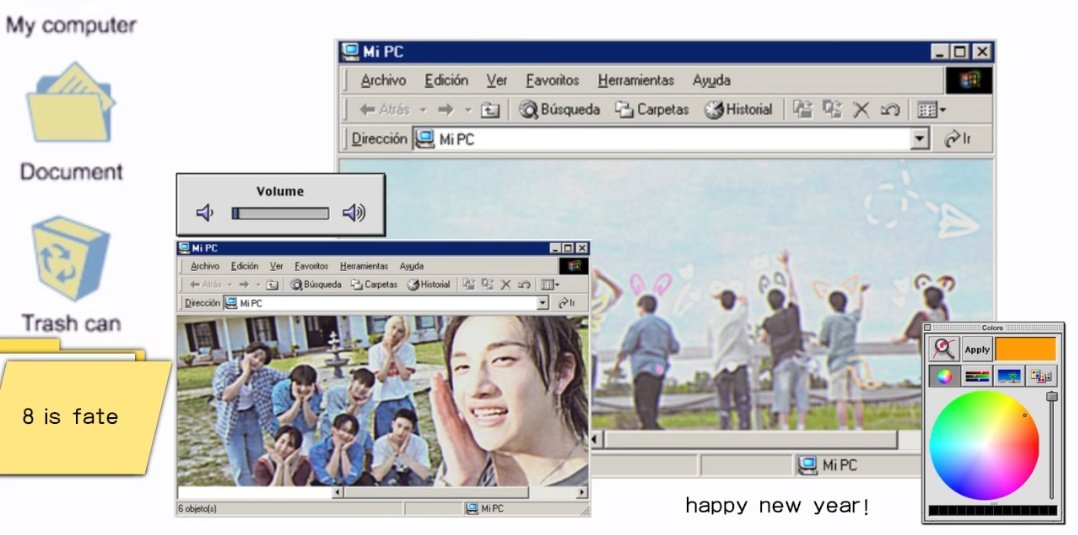Click Move To icon in large Mi PC toolbar
1078x535 pixels.
pos(802,109)
